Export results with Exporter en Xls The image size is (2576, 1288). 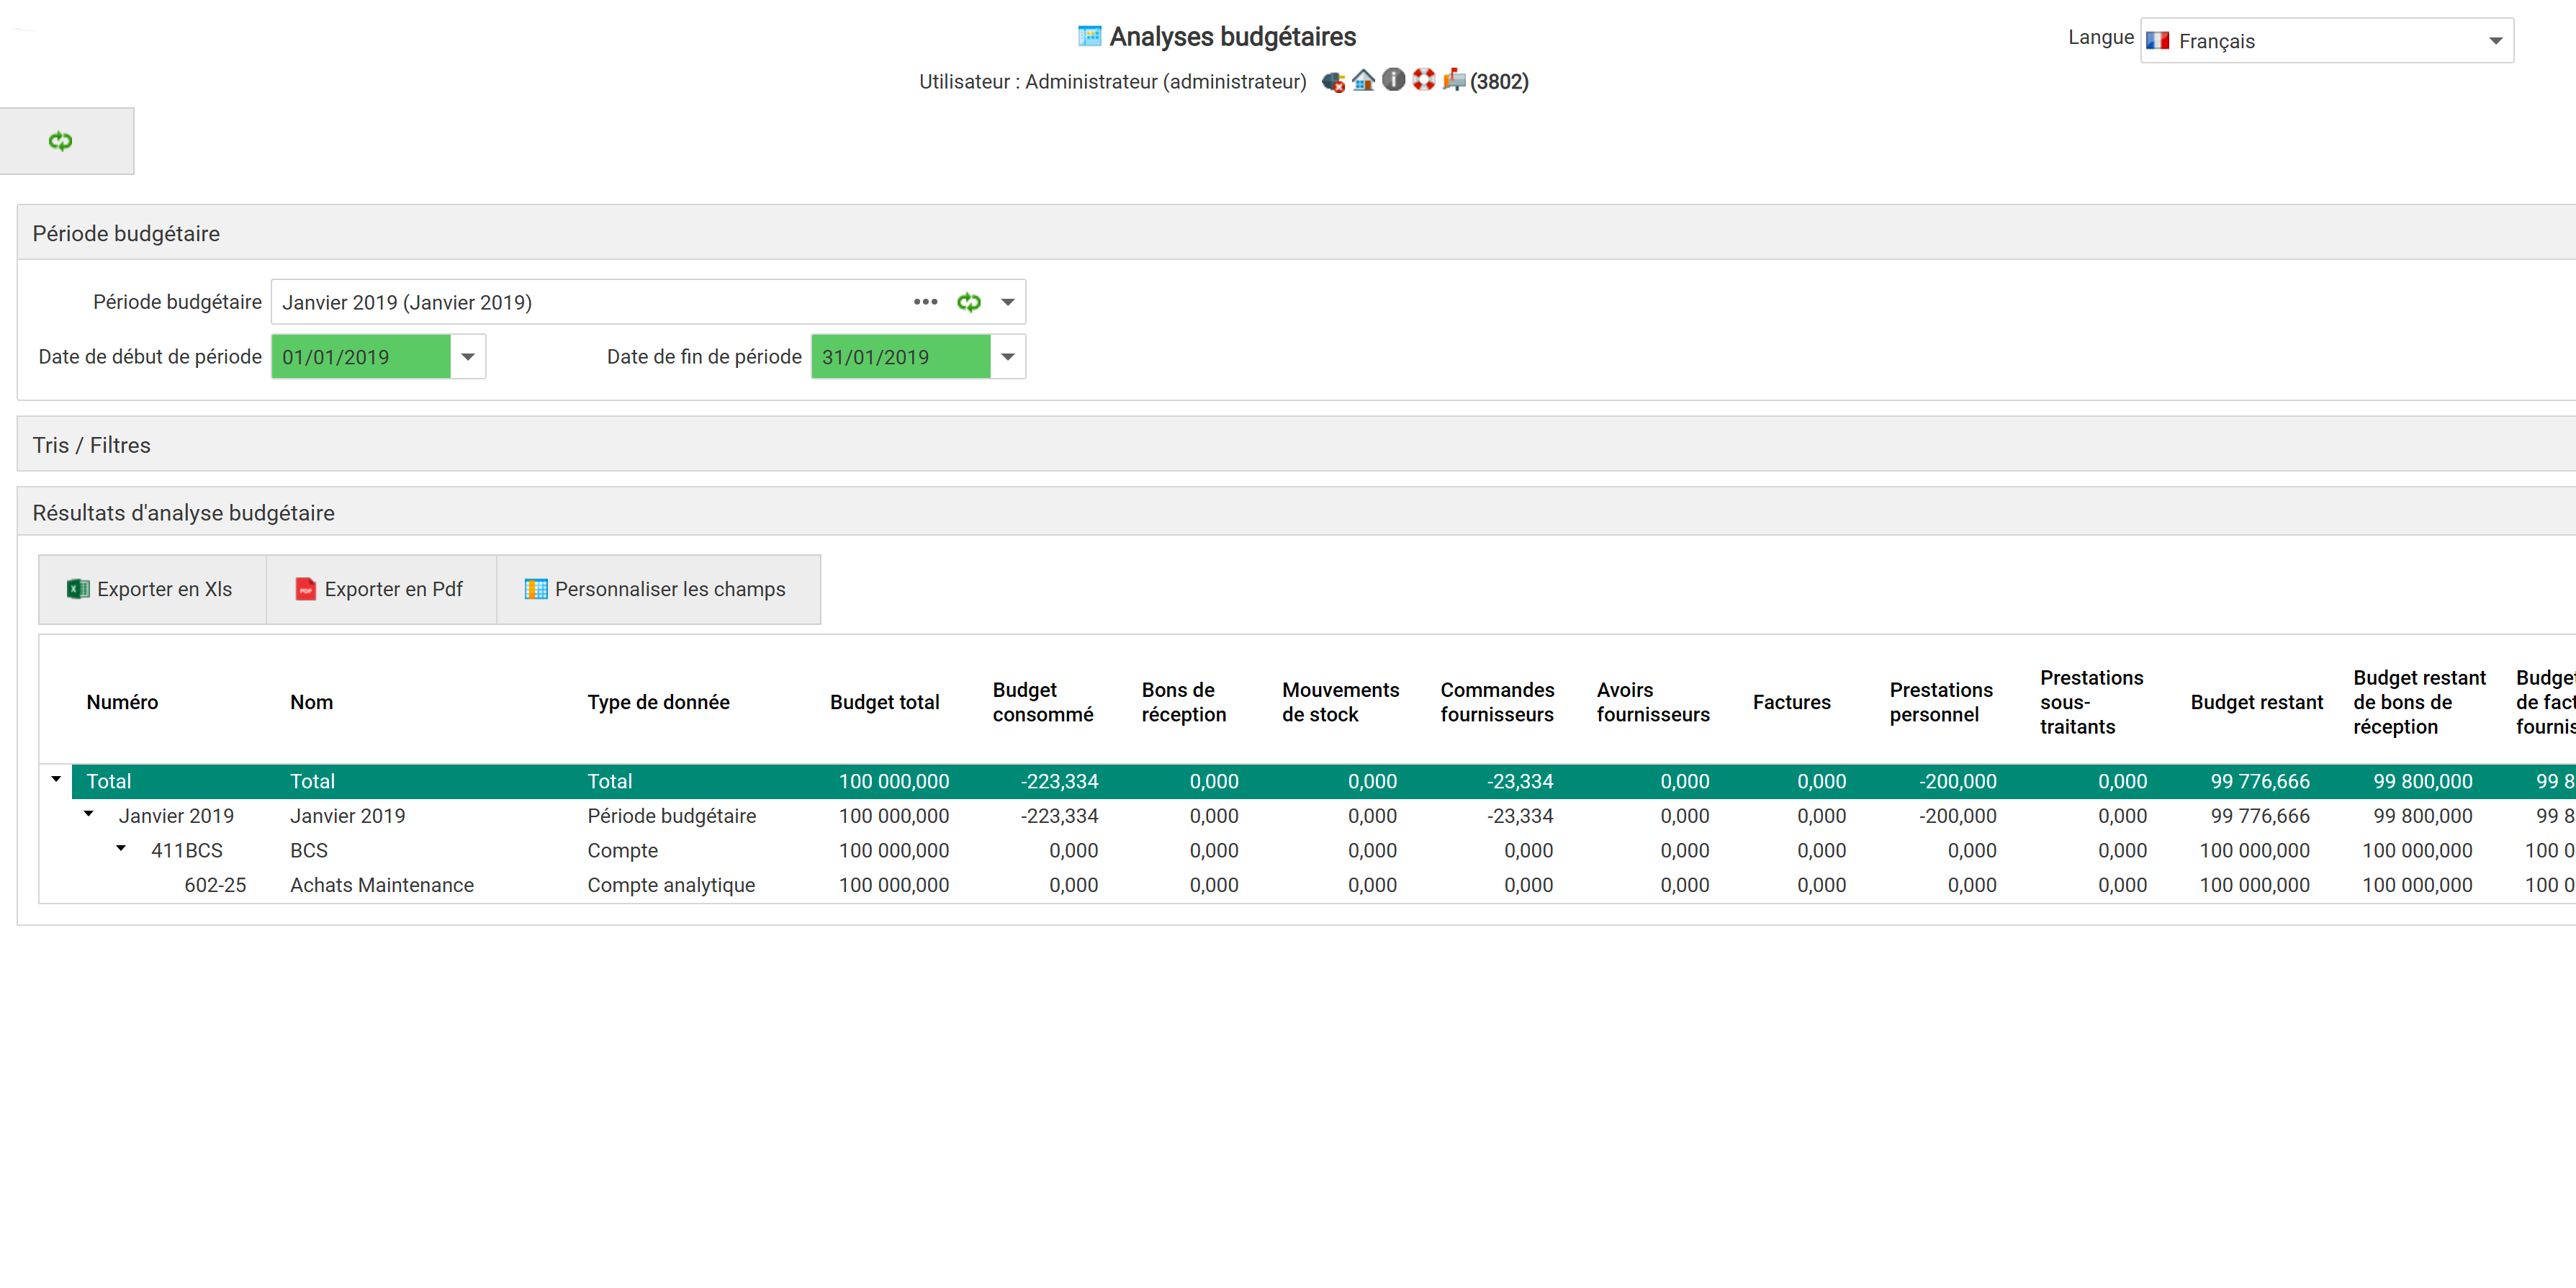tap(152, 589)
